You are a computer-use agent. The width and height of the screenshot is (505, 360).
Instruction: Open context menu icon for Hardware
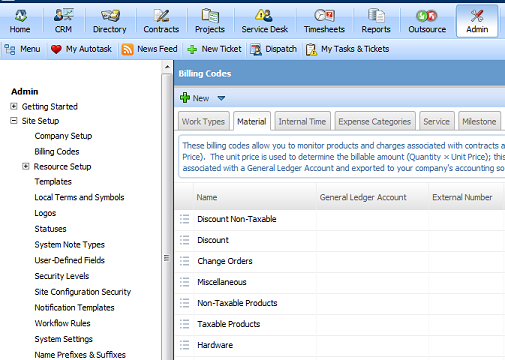(185, 345)
